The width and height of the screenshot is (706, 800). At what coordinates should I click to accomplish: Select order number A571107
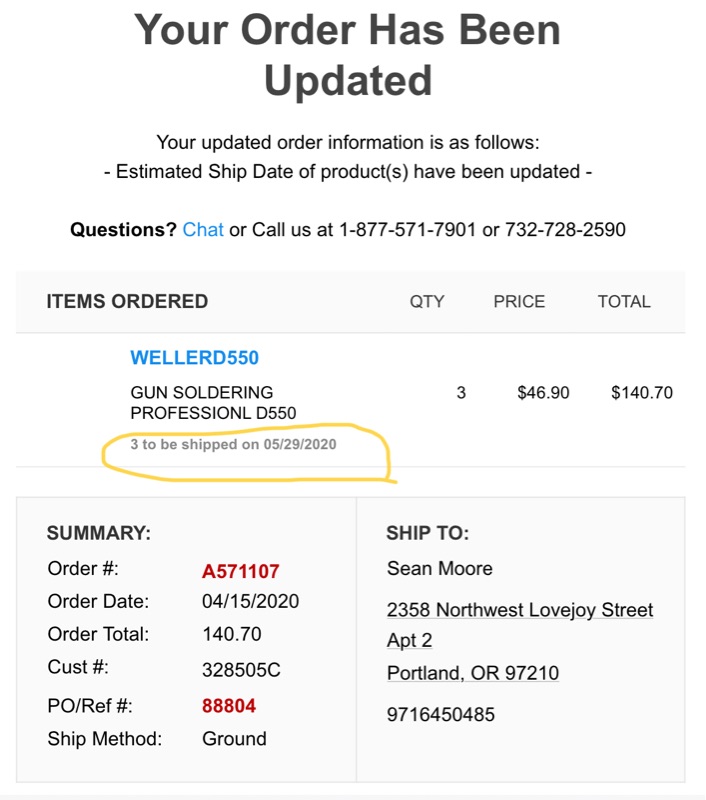pos(240,572)
